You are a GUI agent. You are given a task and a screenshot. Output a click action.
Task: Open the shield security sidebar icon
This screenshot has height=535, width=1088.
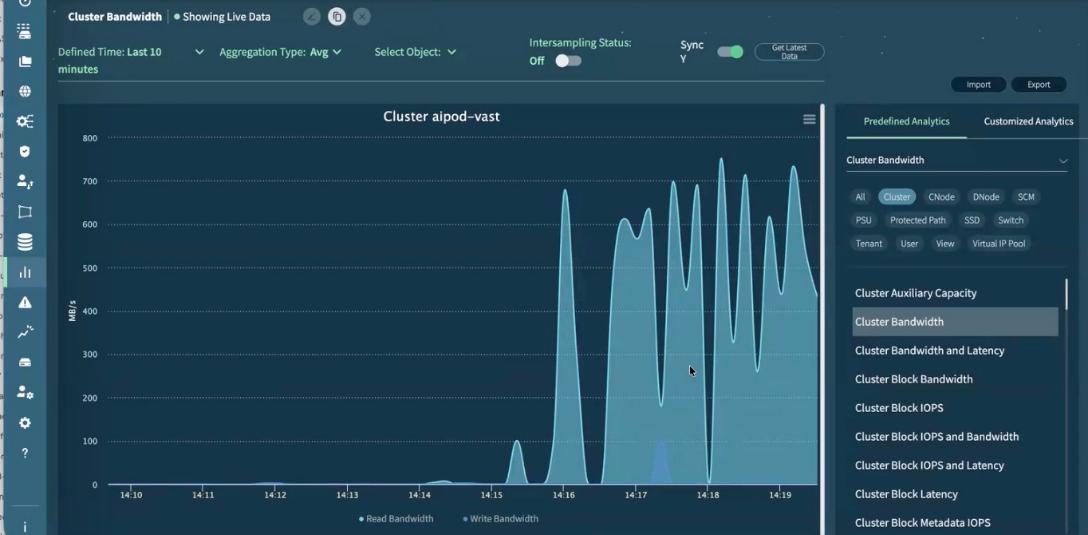tap(25, 151)
